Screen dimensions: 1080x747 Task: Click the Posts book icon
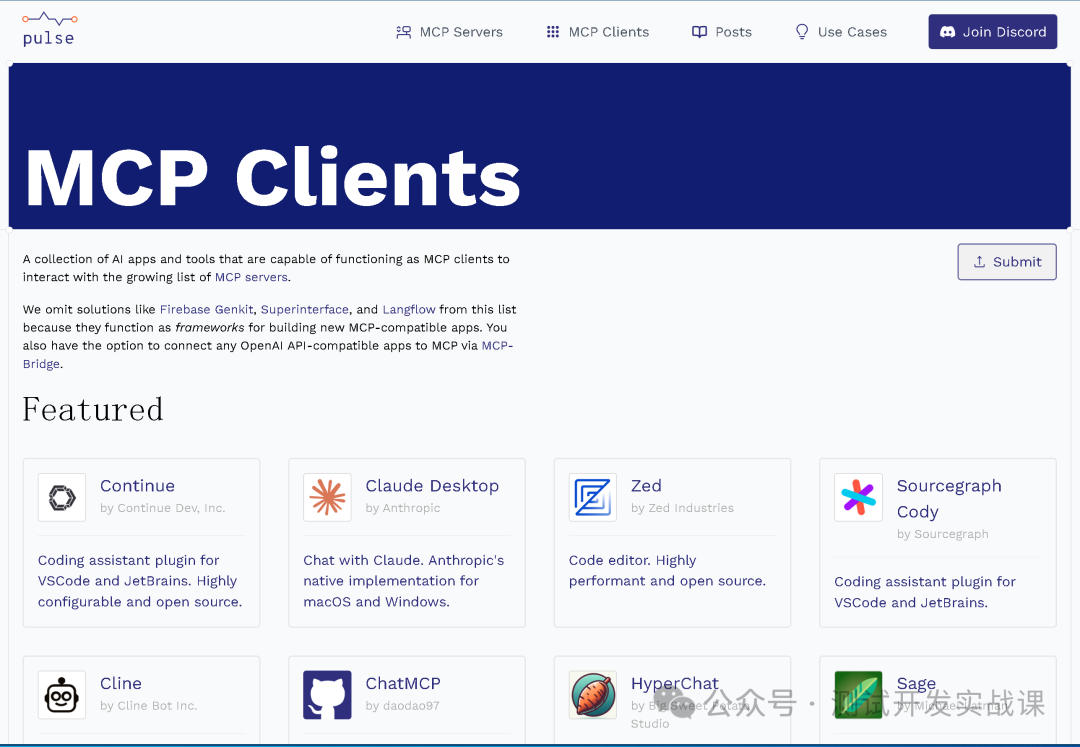[x=699, y=32]
